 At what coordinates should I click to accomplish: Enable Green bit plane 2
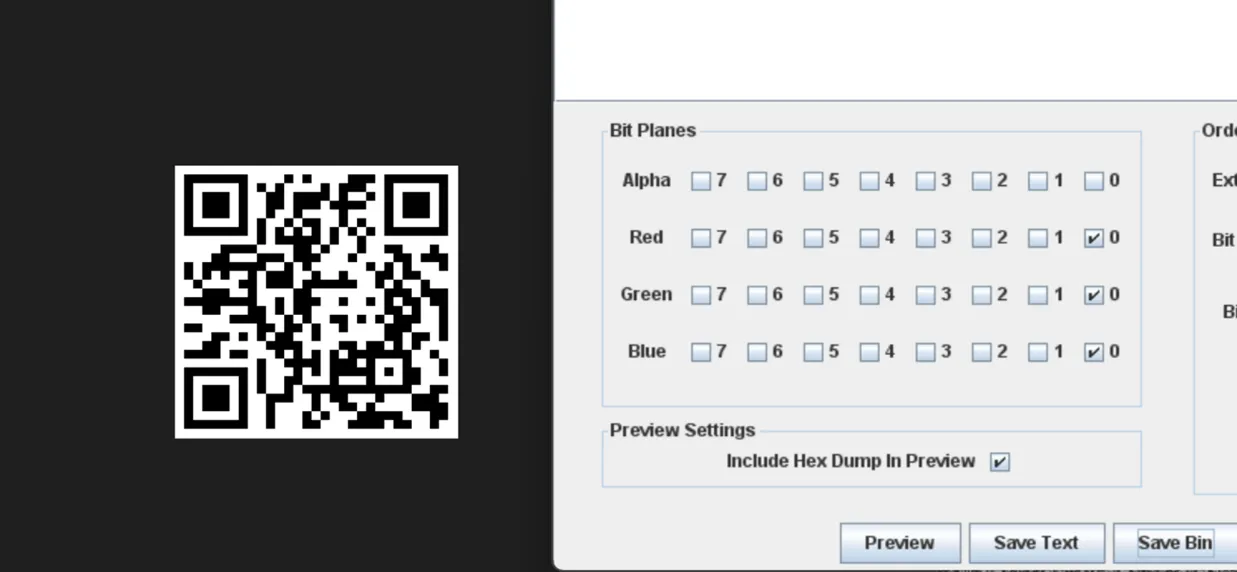tap(982, 295)
